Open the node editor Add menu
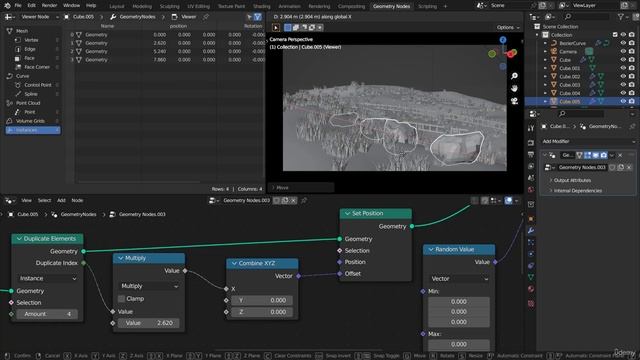This screenshot has height=360, width=640. pyautogui.click(x=61, y=200)
